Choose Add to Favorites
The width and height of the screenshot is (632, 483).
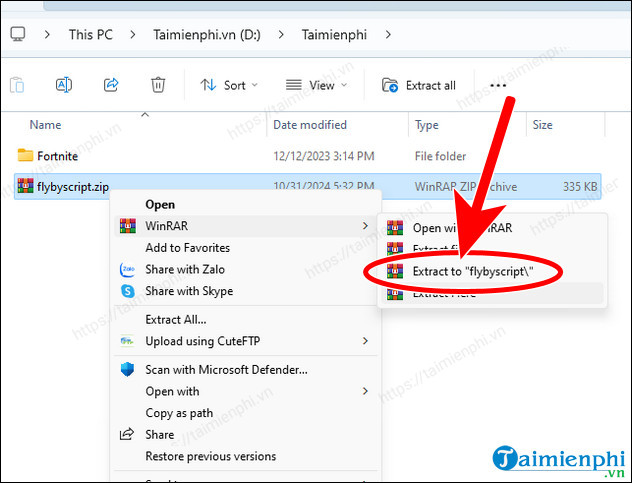[187, 248]
